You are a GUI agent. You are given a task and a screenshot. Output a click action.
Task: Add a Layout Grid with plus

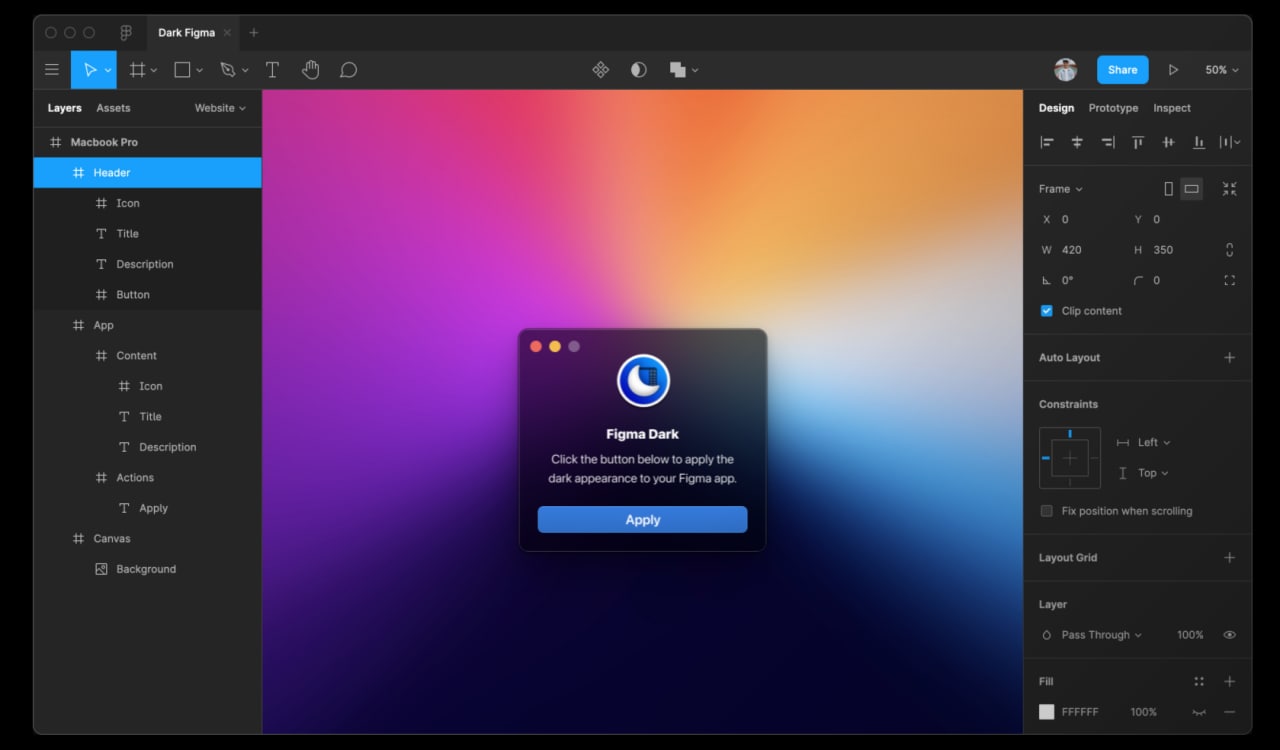click(x=1229, y=558)
